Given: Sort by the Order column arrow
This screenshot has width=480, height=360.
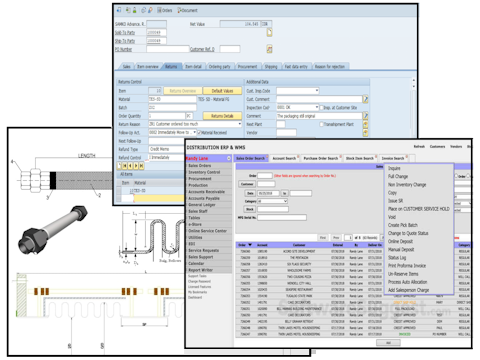Looking at the screenshot, I should click(x=250, y=245).
